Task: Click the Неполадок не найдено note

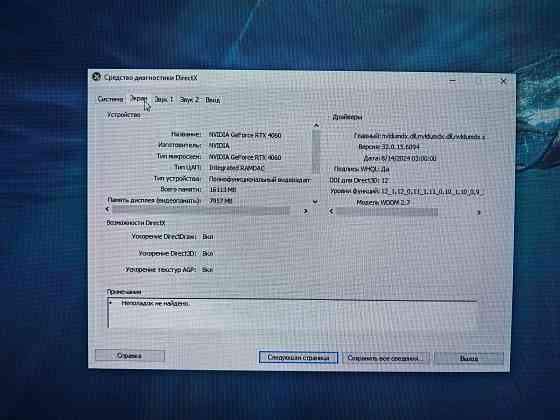Action: click(x=155, y=303)
